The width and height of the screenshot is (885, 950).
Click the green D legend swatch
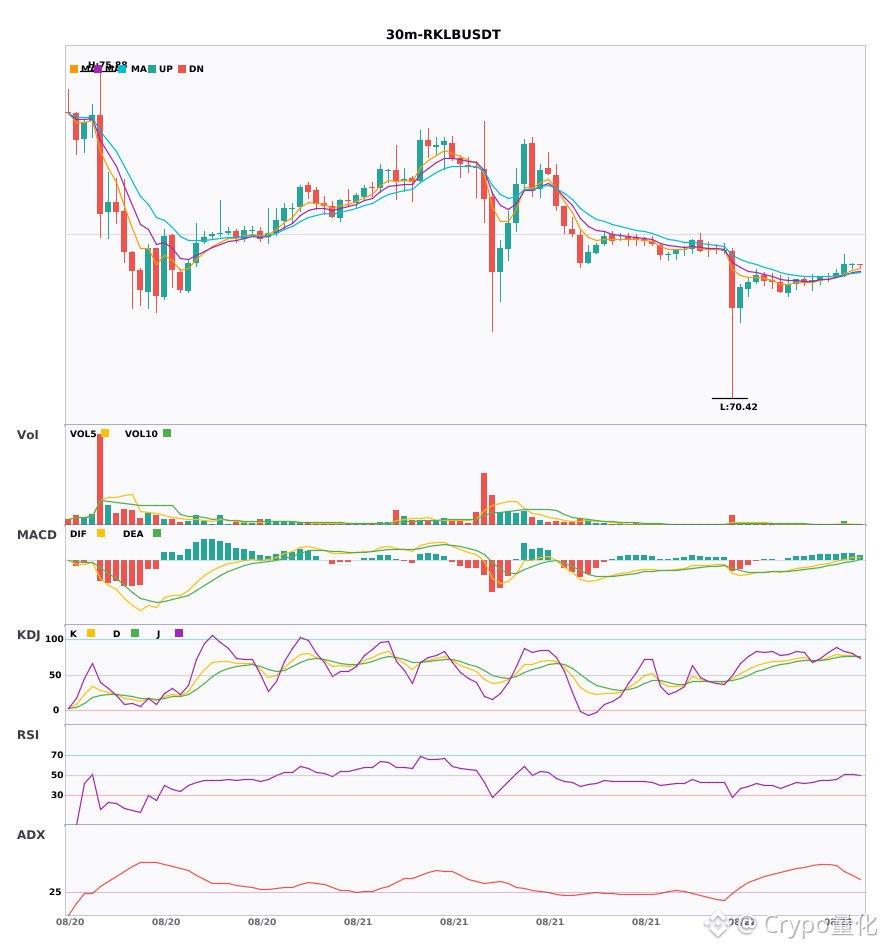[x=135, y=633]
